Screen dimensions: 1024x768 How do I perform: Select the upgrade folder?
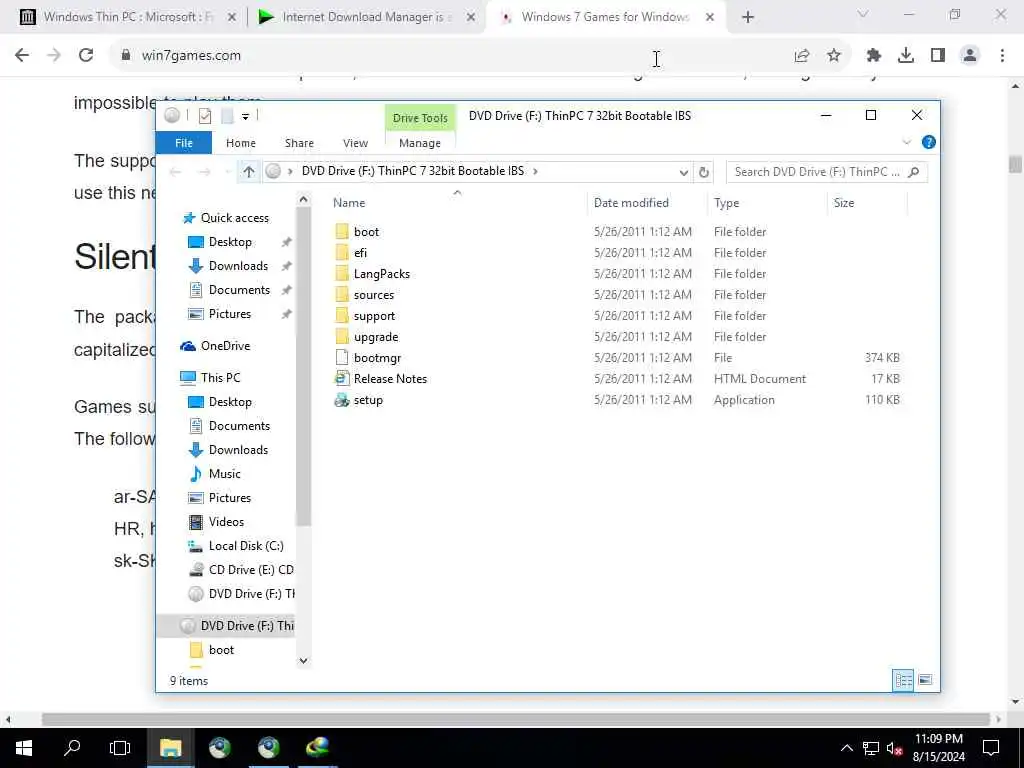click(x=376, y=337)
